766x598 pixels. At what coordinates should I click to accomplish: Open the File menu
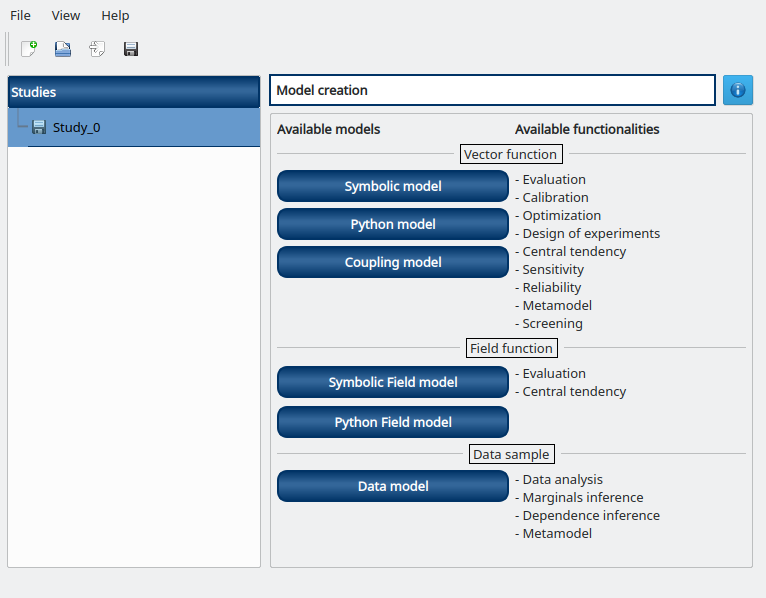pos(20,15)
